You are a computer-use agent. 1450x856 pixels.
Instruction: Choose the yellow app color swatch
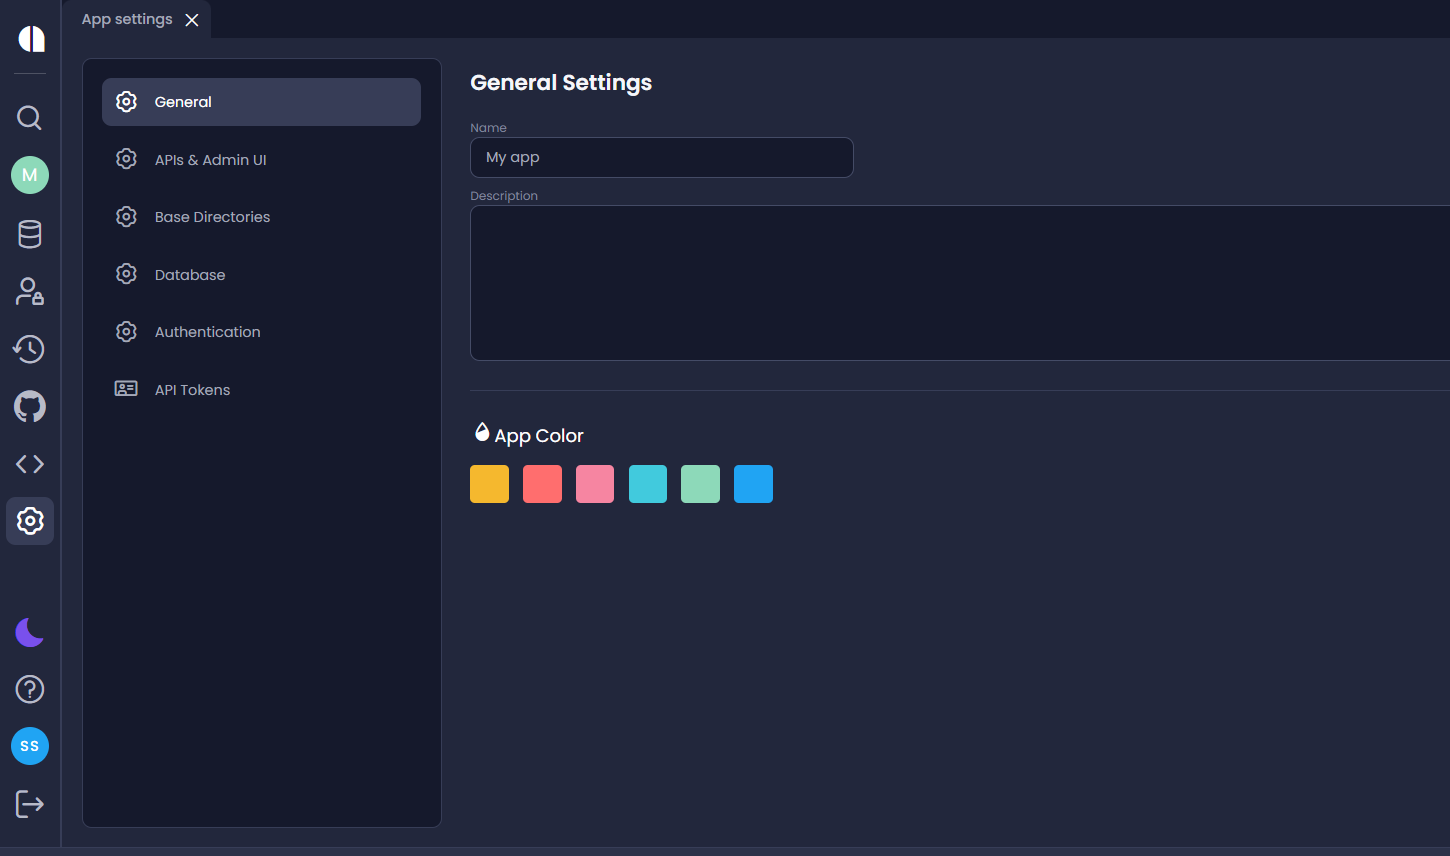[x=490, y=484]
